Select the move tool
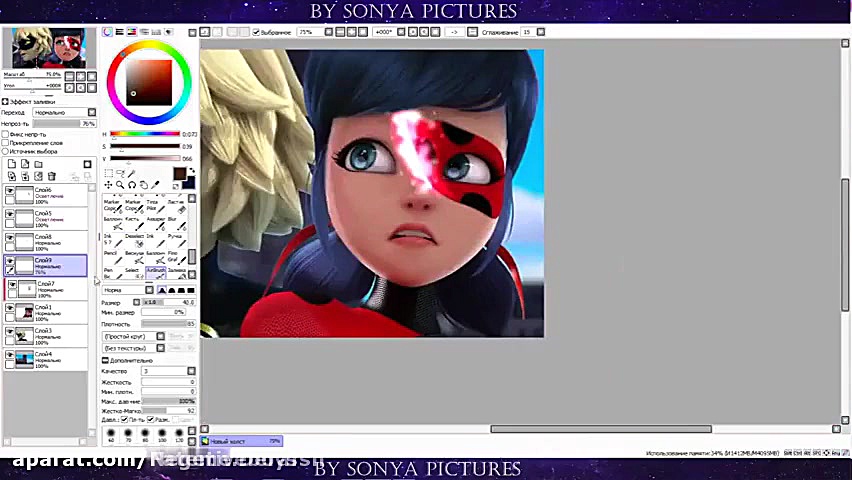 tap(108, 185)
